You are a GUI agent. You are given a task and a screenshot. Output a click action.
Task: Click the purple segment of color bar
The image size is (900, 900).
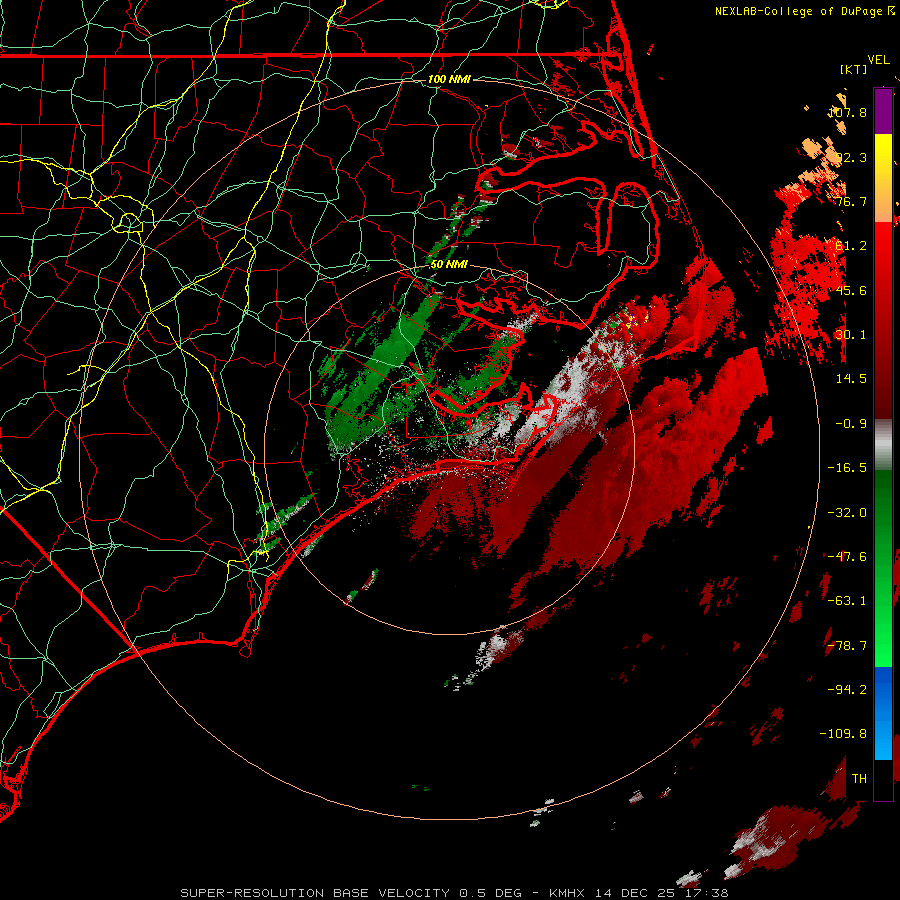883,112
